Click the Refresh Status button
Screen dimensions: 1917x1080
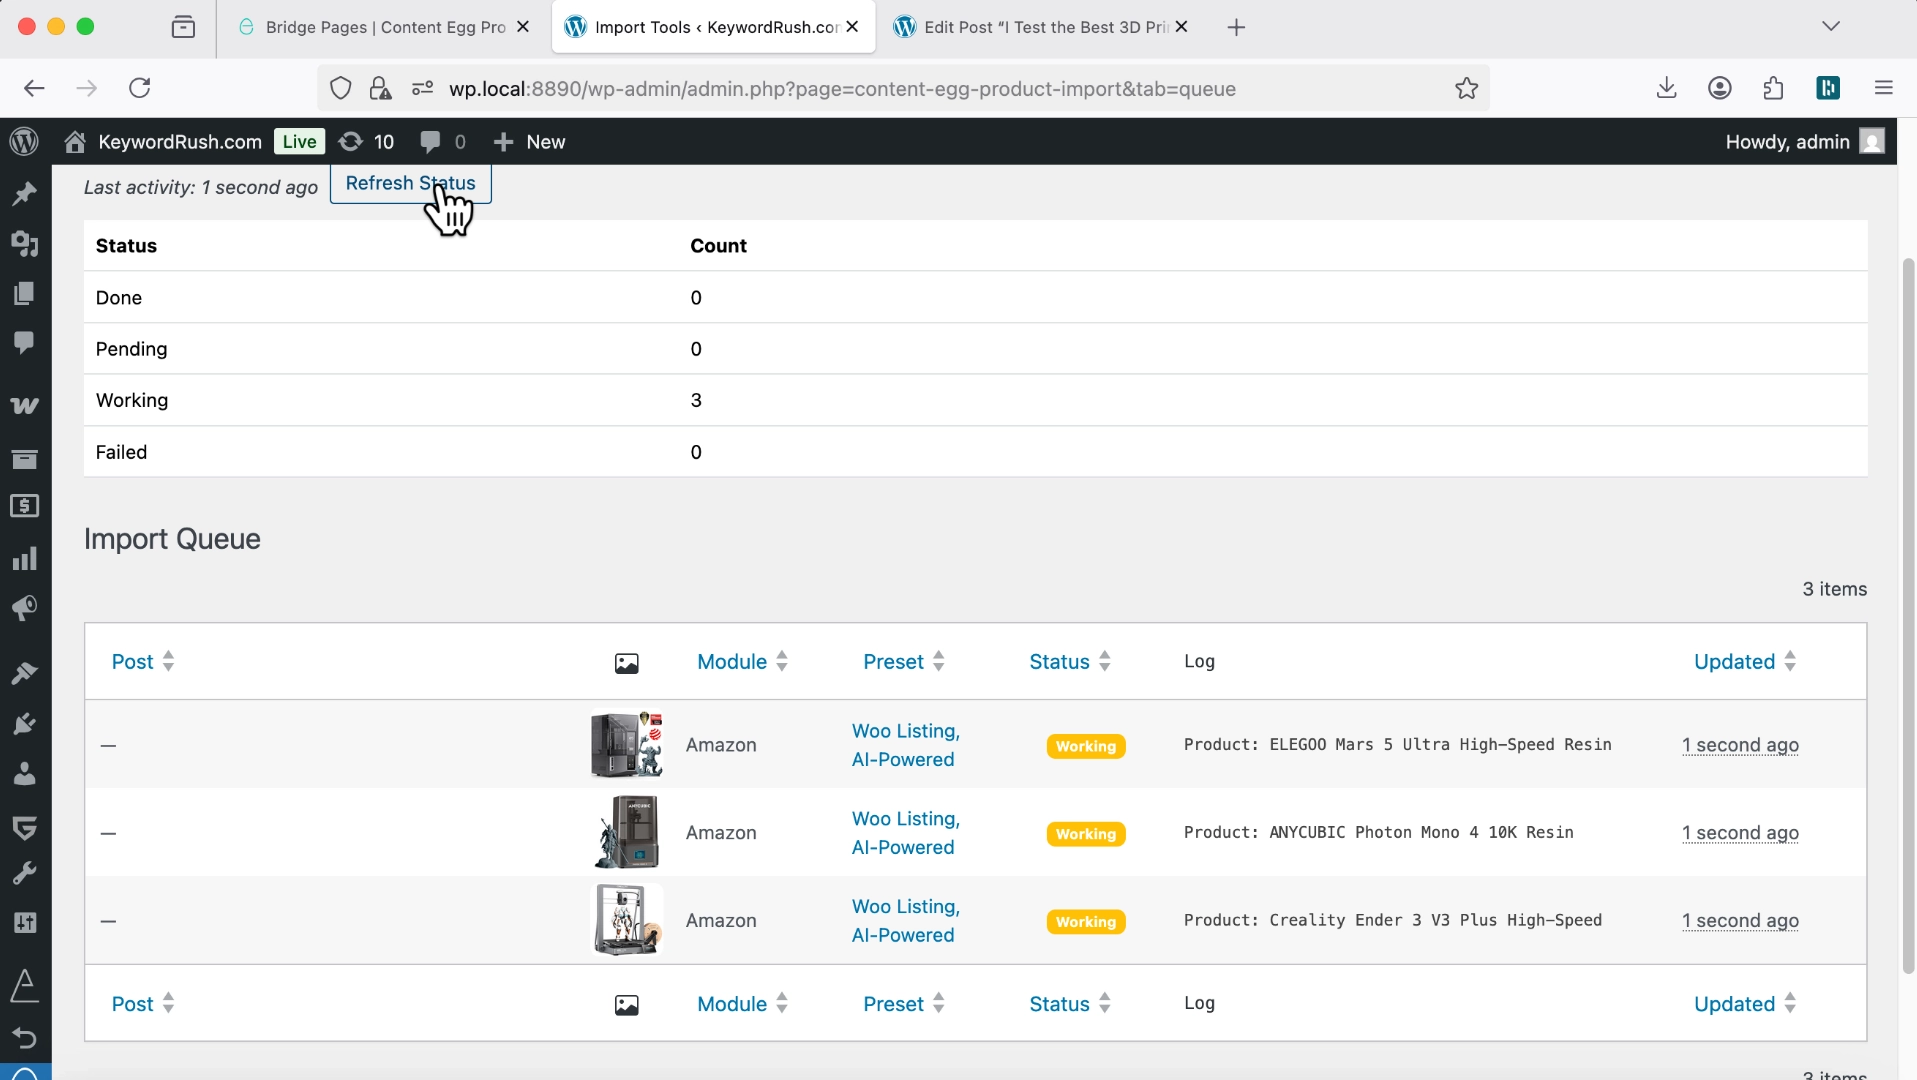410,183
